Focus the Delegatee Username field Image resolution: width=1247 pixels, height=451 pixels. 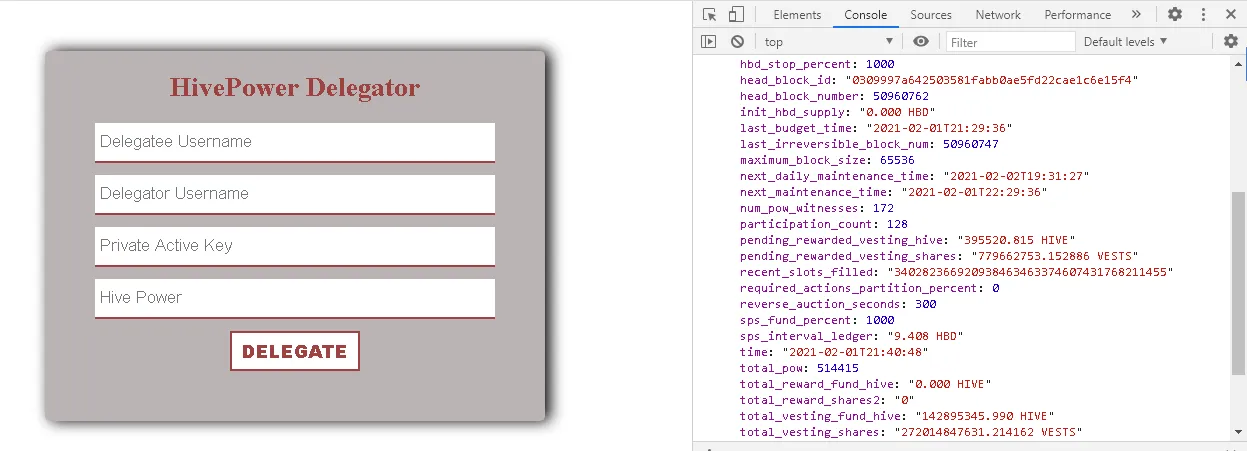[x=295, y=142]
